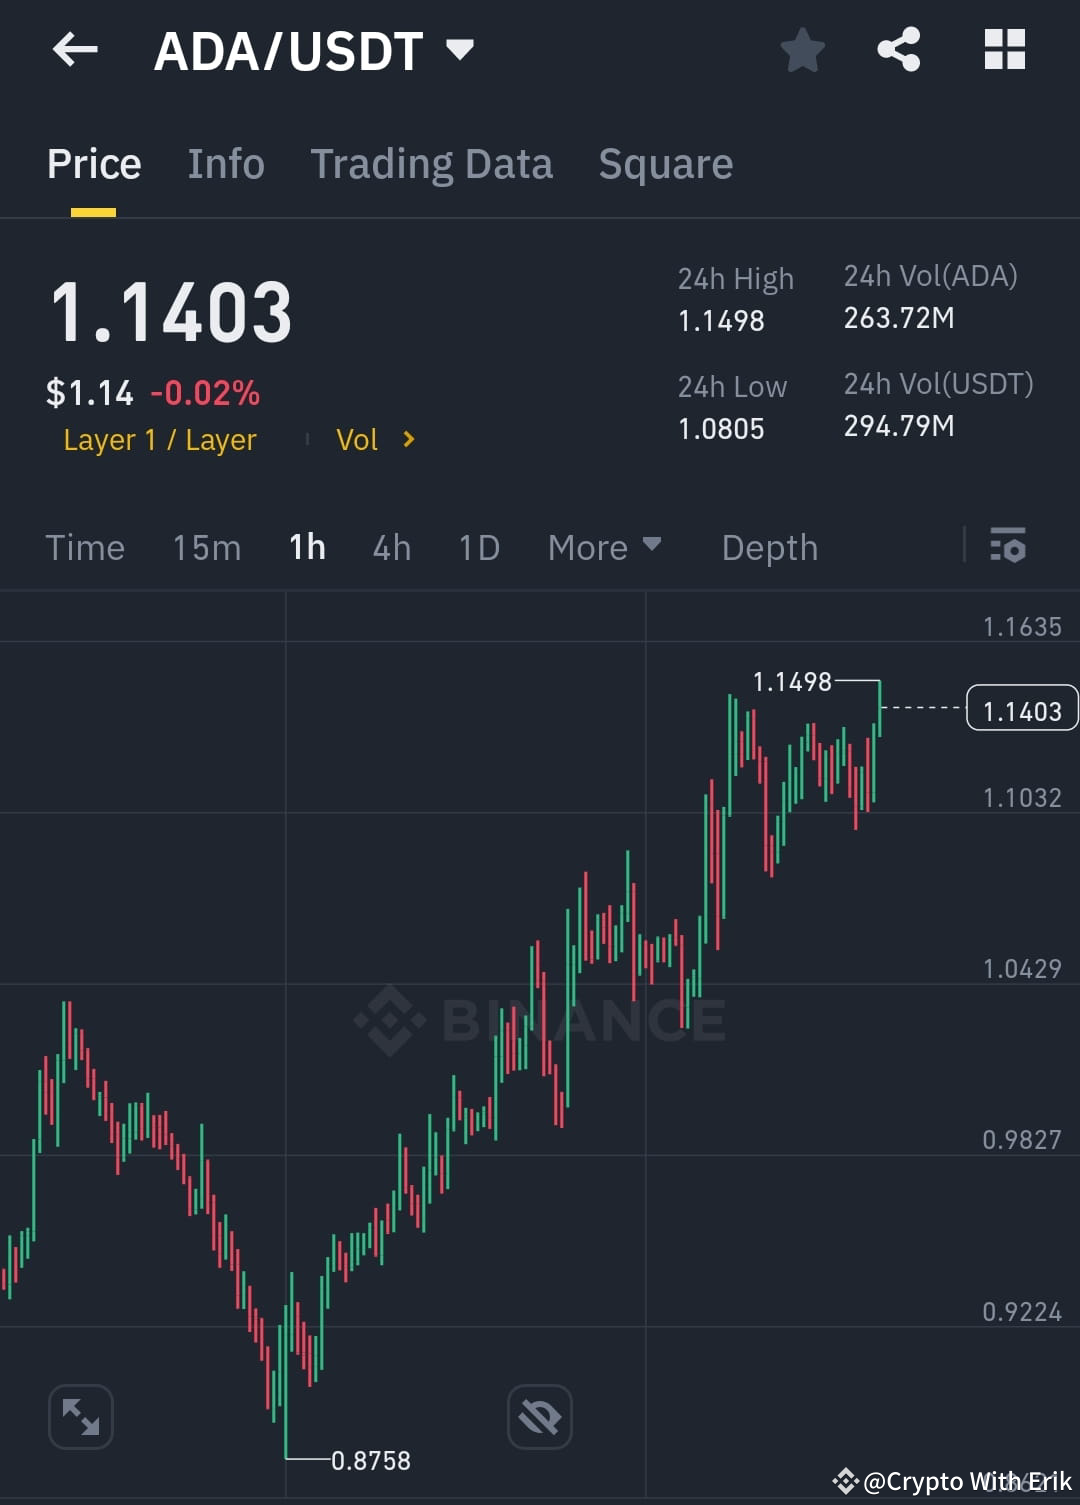Image resolution: width=1080 pixels, height=1505 pixels.
Task: Go back using the arrow icon
Action: point(75,49)
